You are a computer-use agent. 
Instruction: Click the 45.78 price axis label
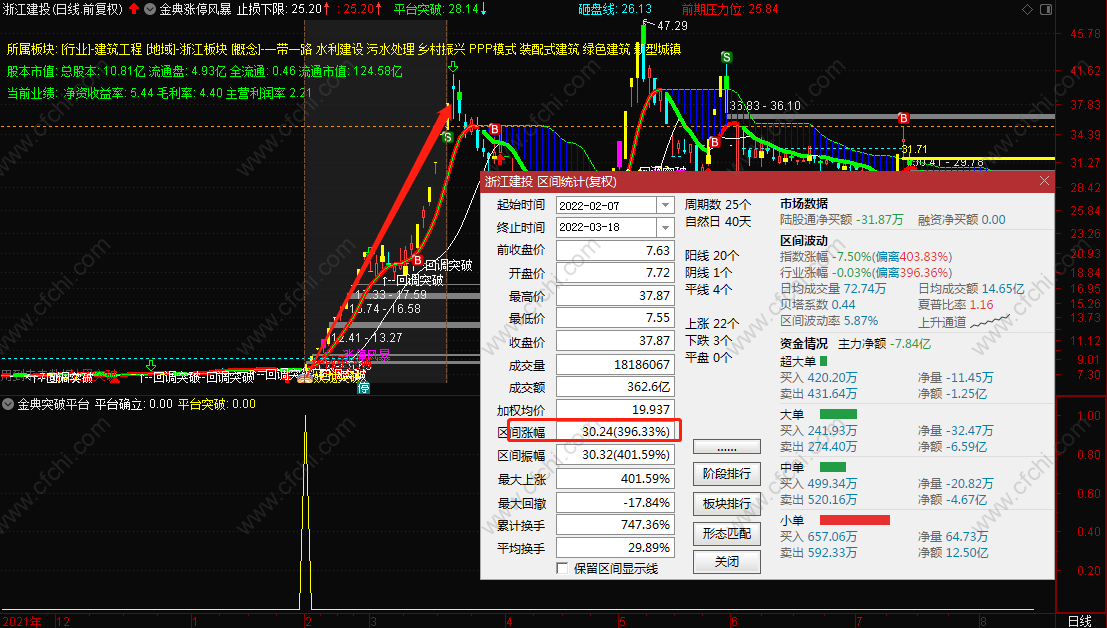1086,34
